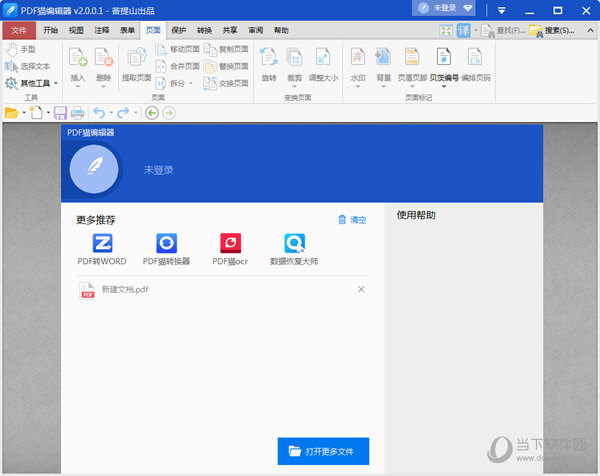This screenshot has height=476, width=600.
Task: Click the 未登录 login text in banner
Action: 158,170
